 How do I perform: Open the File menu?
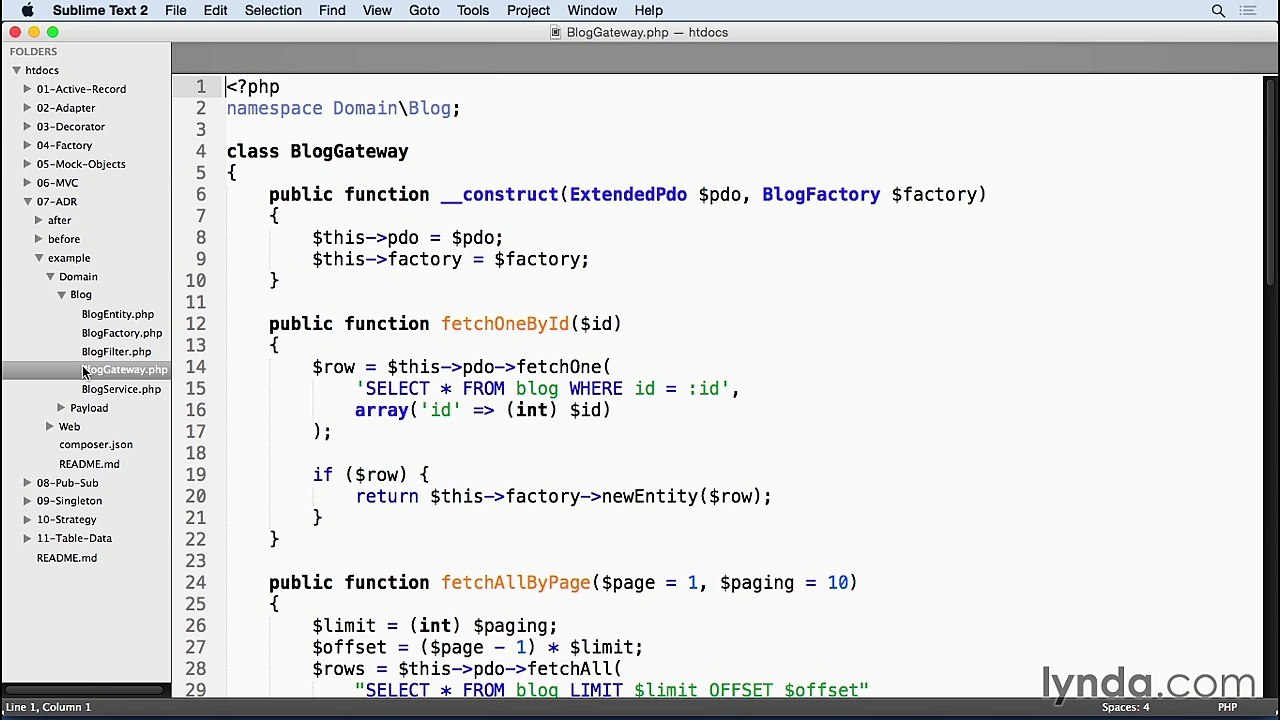pos(175,11)
